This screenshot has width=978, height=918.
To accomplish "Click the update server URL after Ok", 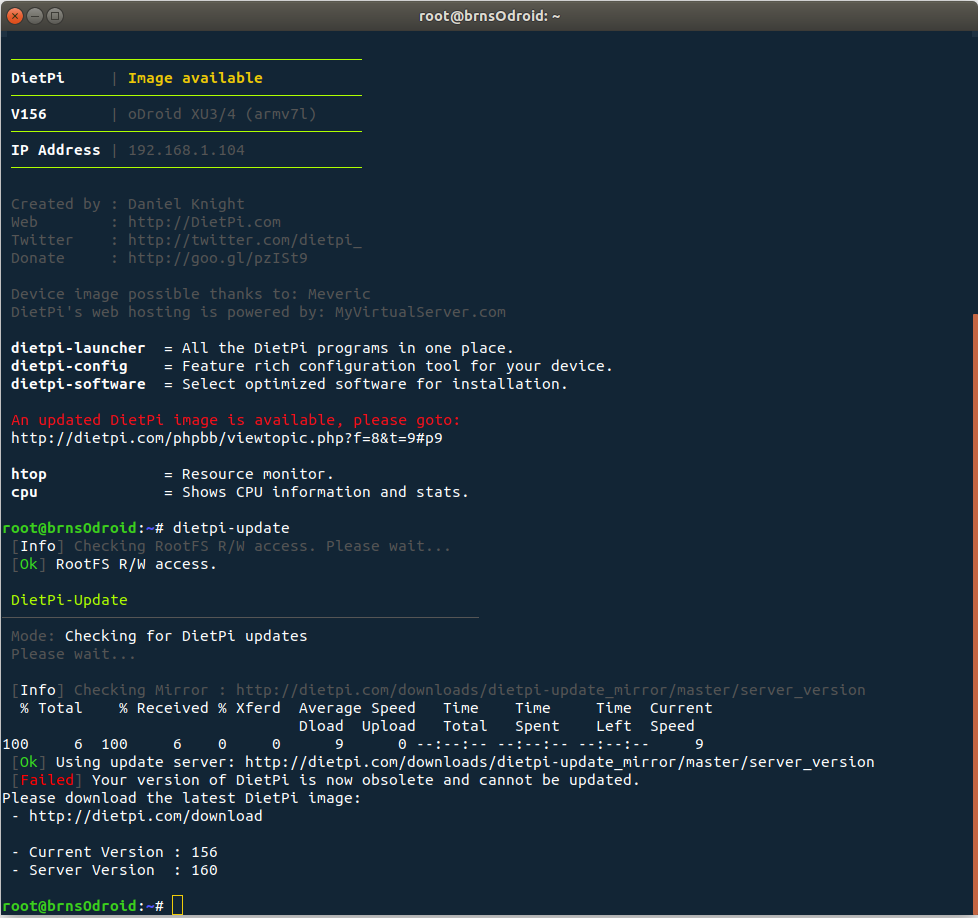I will (559, 762).
